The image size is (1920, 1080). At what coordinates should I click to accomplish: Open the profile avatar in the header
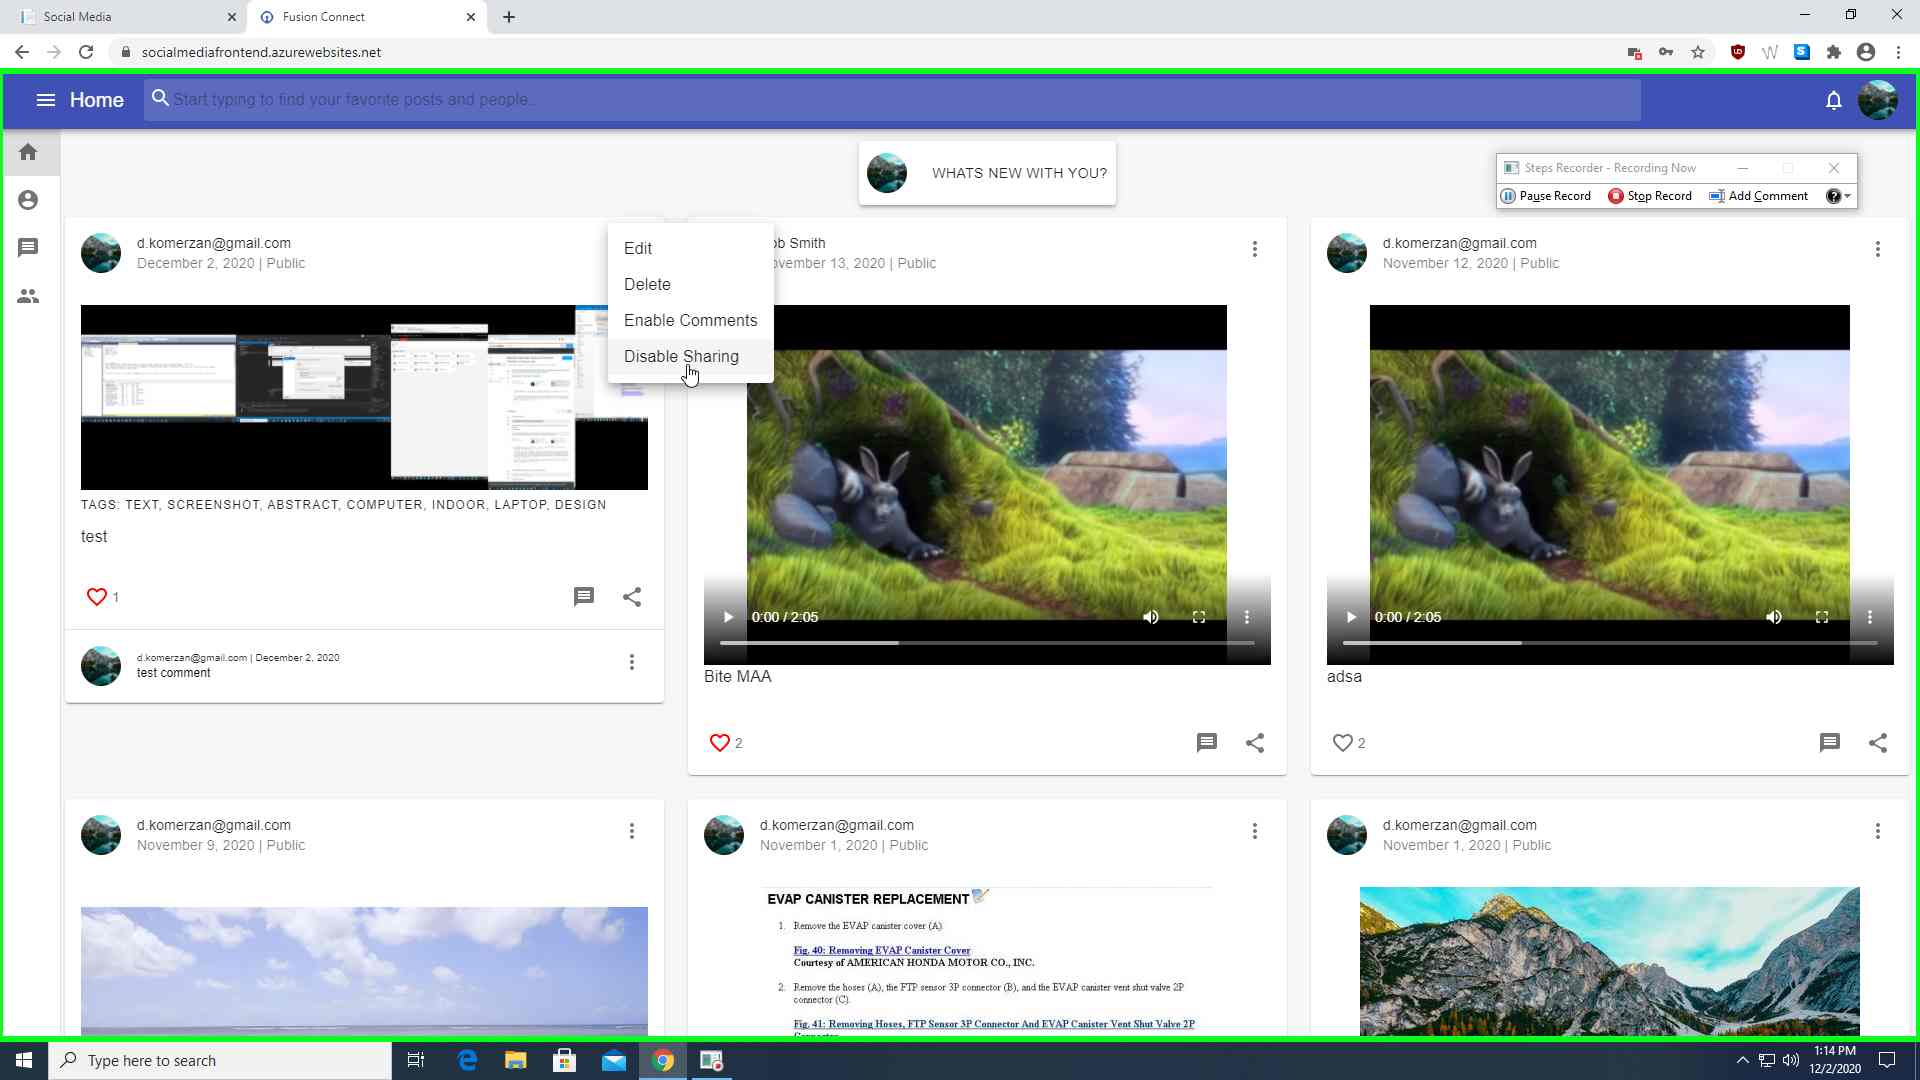tap(1877, 100)
